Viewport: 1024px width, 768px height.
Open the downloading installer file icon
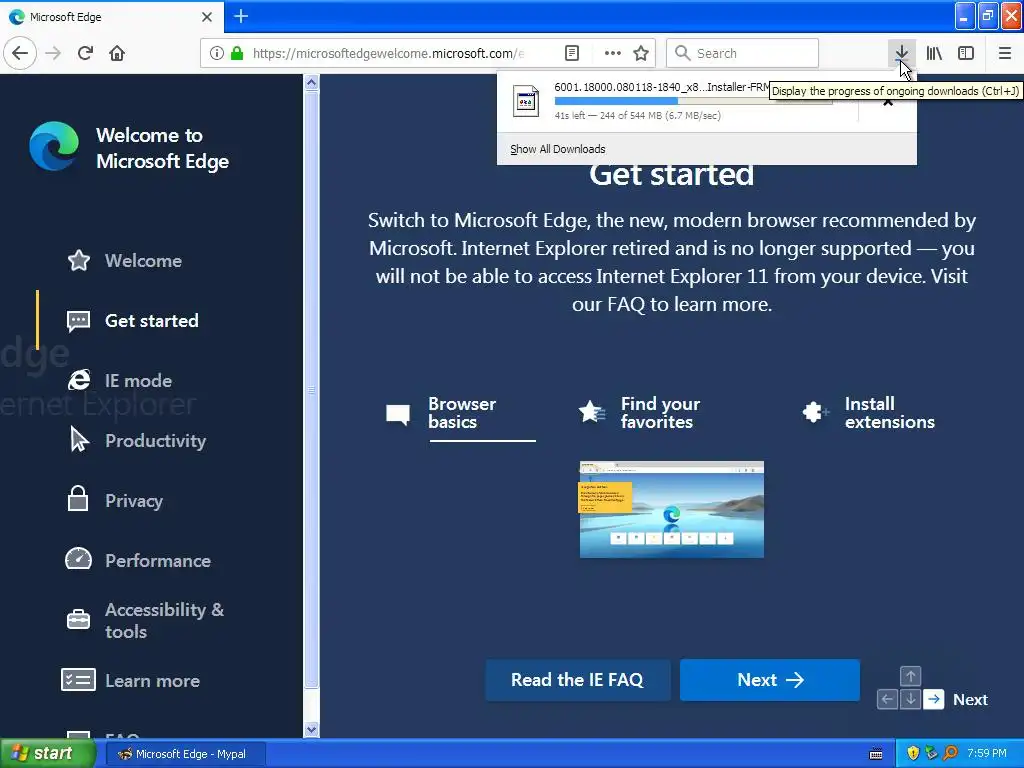point(526,101)
